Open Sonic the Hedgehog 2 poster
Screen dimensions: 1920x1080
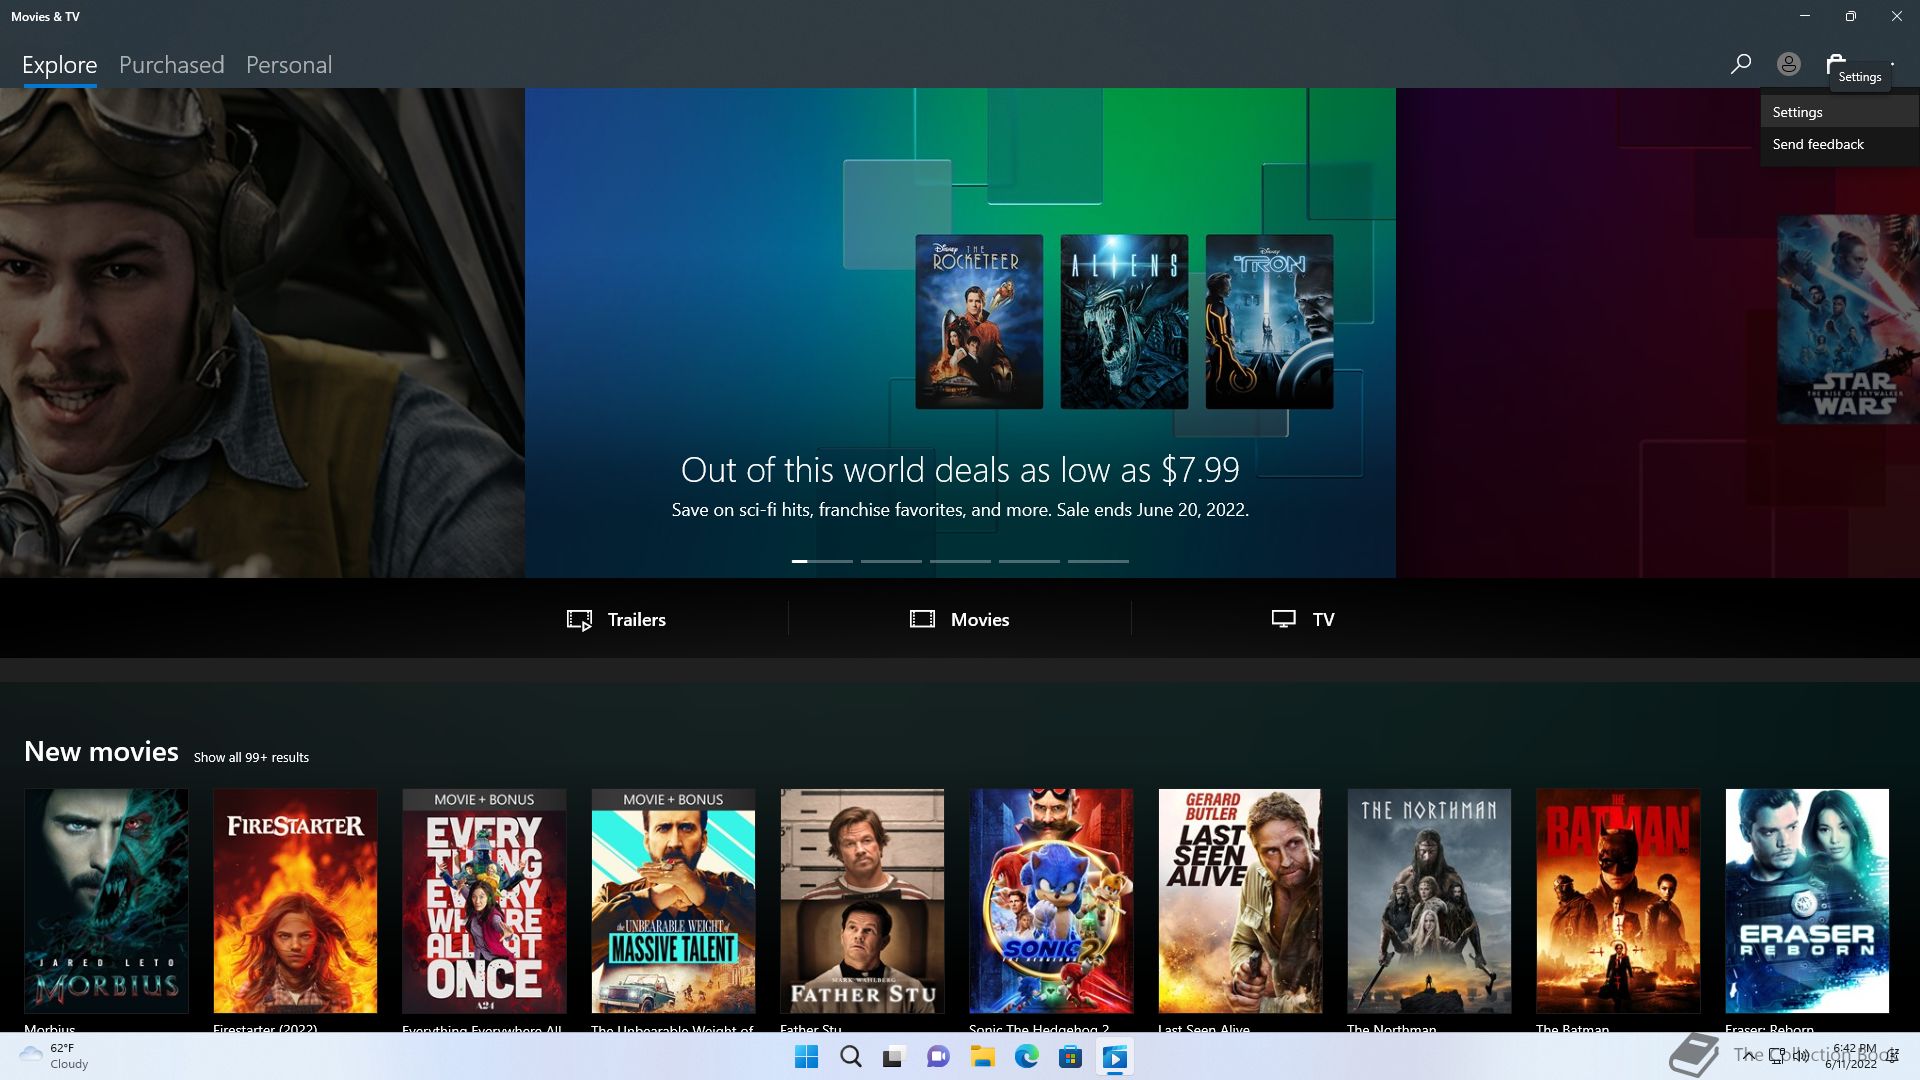1051,901
